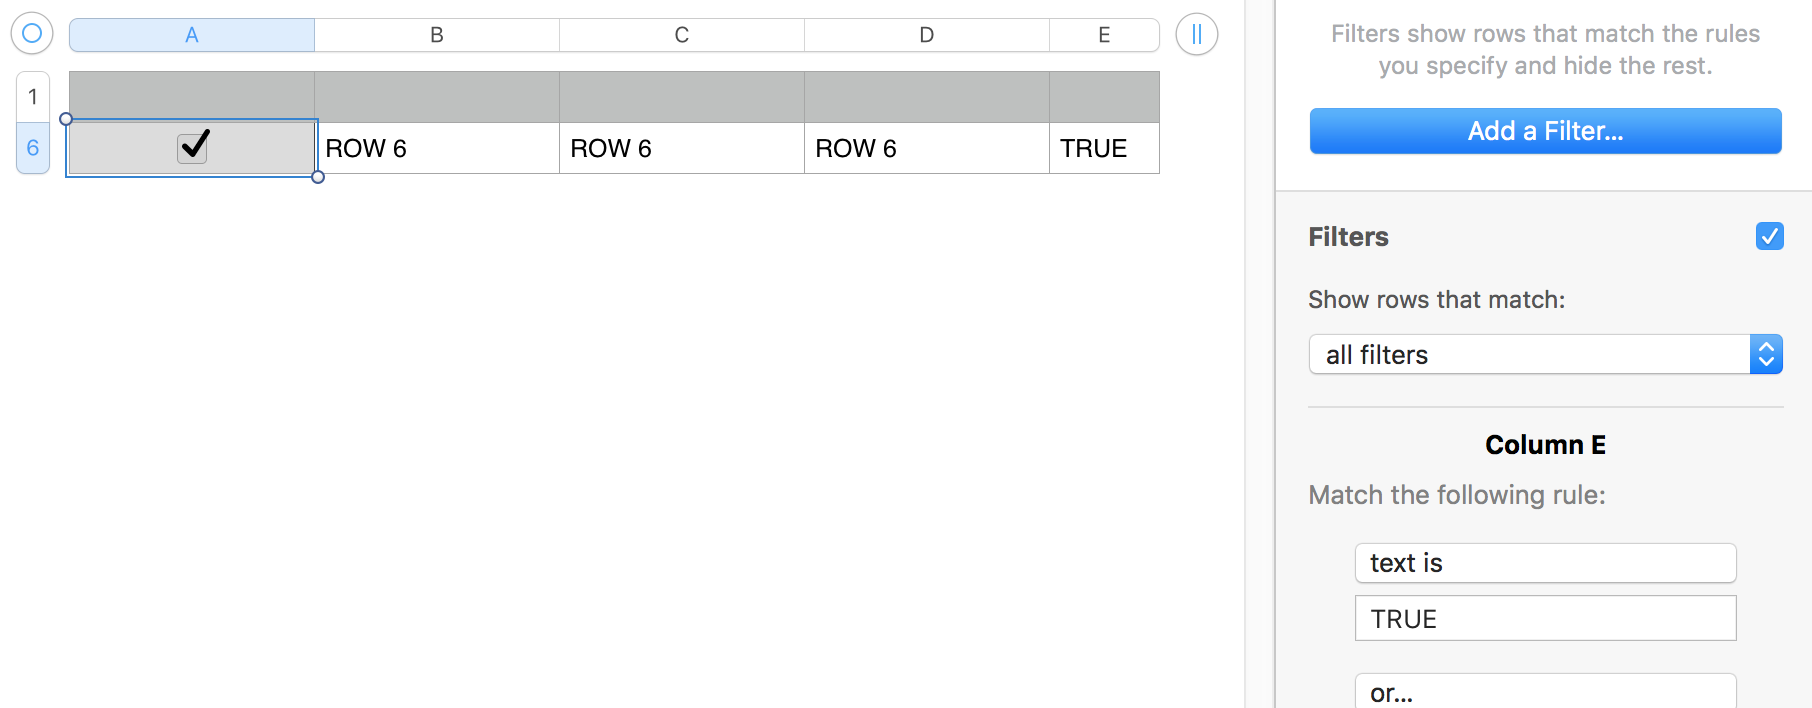Select column D header

[x=927, y=35]
